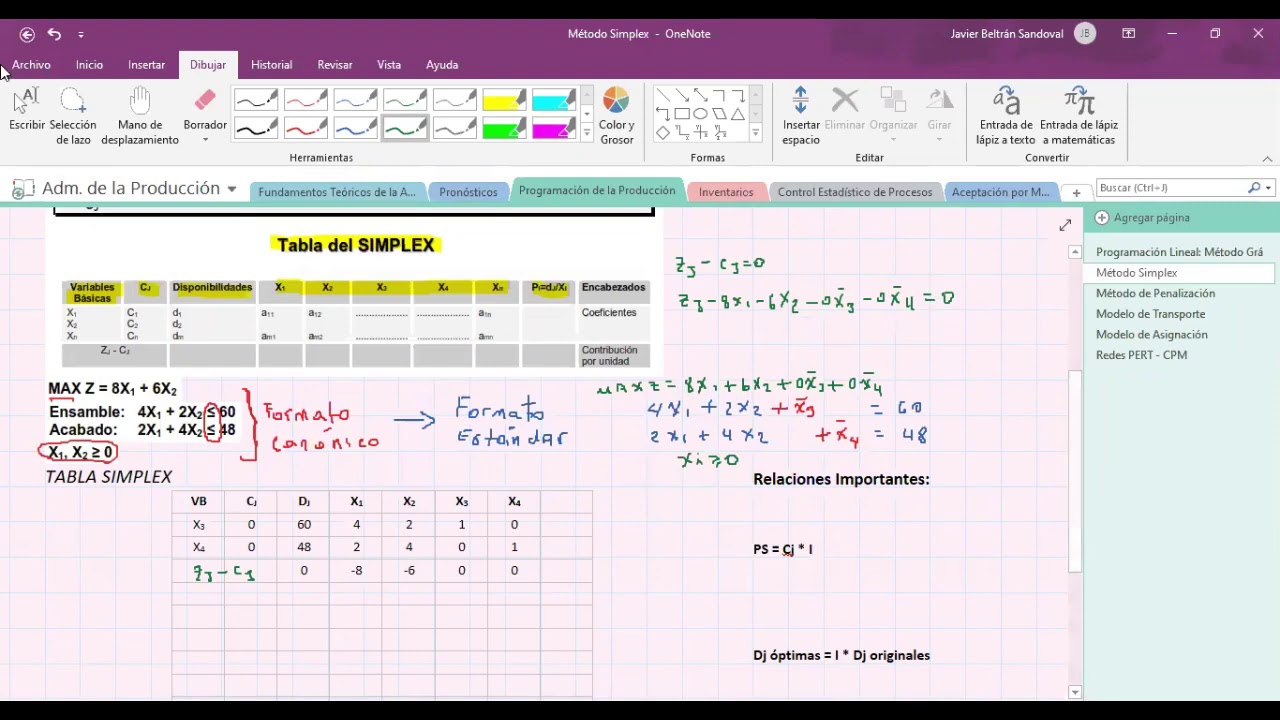The width and height of the screenshot is (1280, 720).
Task: Select the yellow highlighter
Action: point(504,100)
